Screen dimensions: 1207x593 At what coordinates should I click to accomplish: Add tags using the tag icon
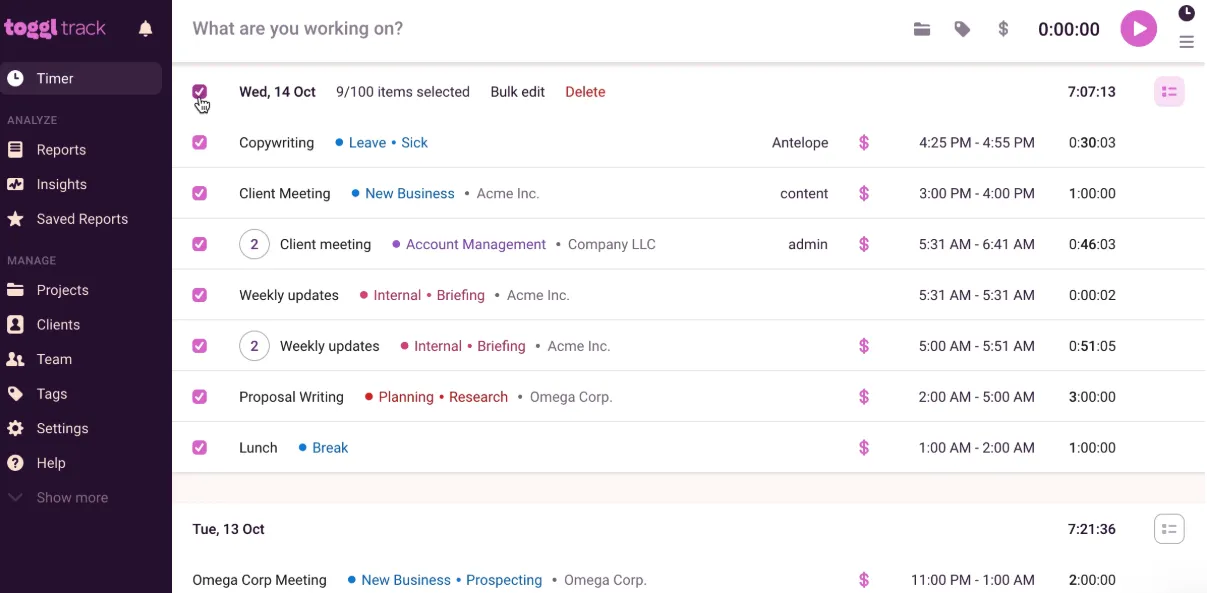tap(962, 29)
